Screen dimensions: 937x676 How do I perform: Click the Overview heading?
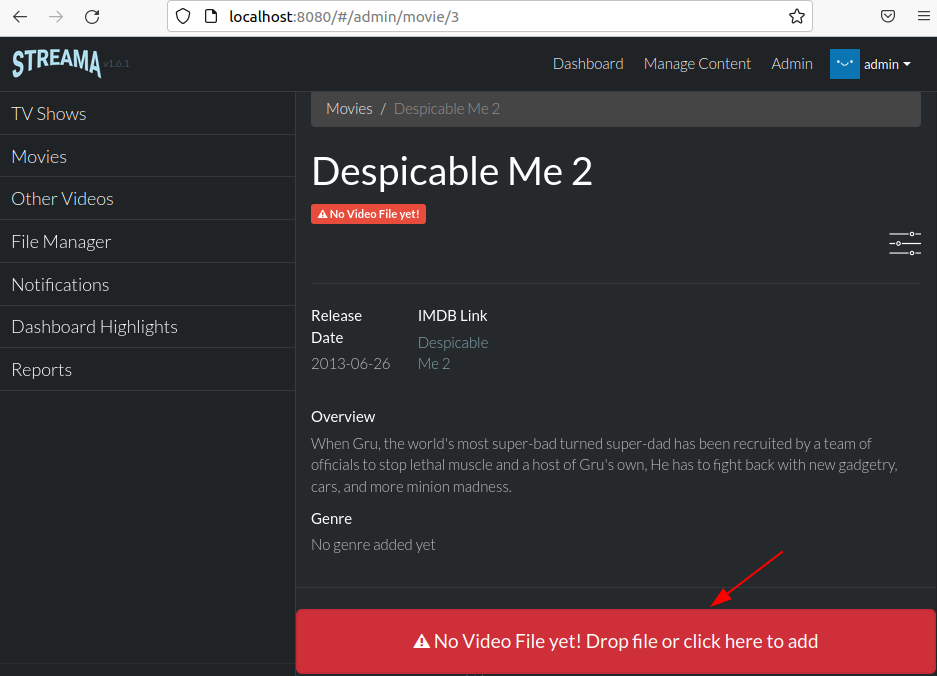[x=343, y=417]
